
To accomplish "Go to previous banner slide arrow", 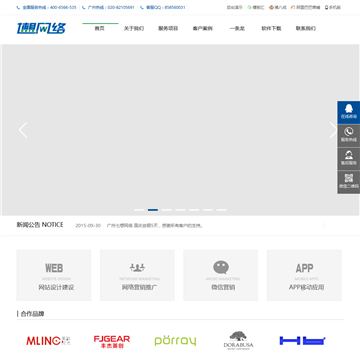I will pyautogui.click(x=23, y=130).
